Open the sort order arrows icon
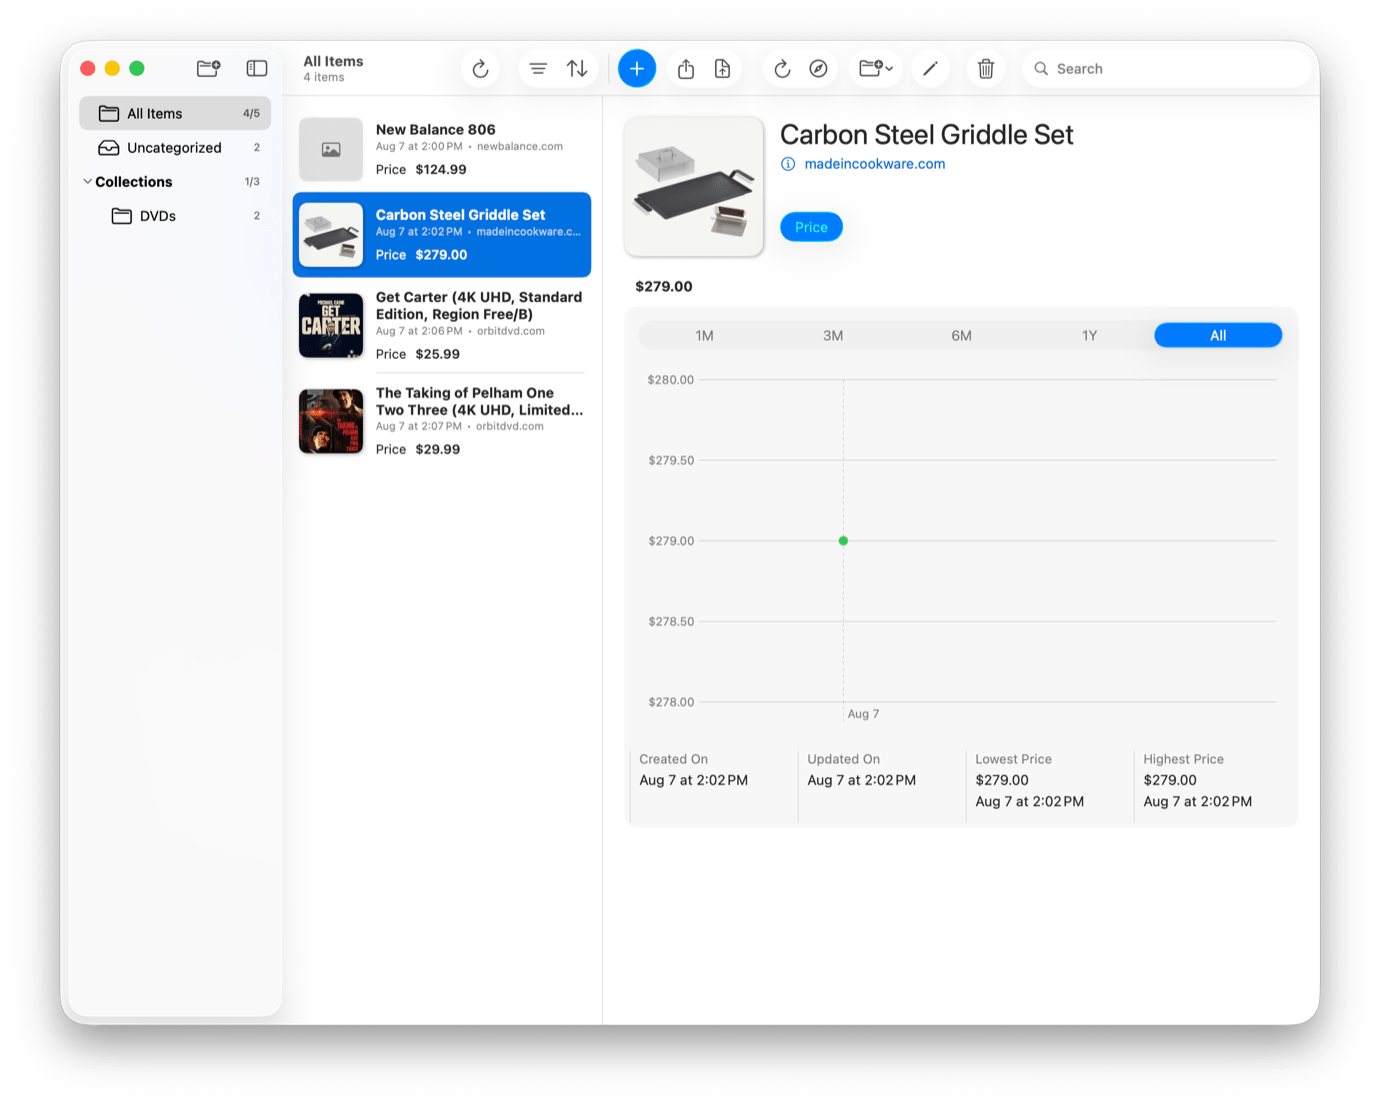 click(577, 69)
